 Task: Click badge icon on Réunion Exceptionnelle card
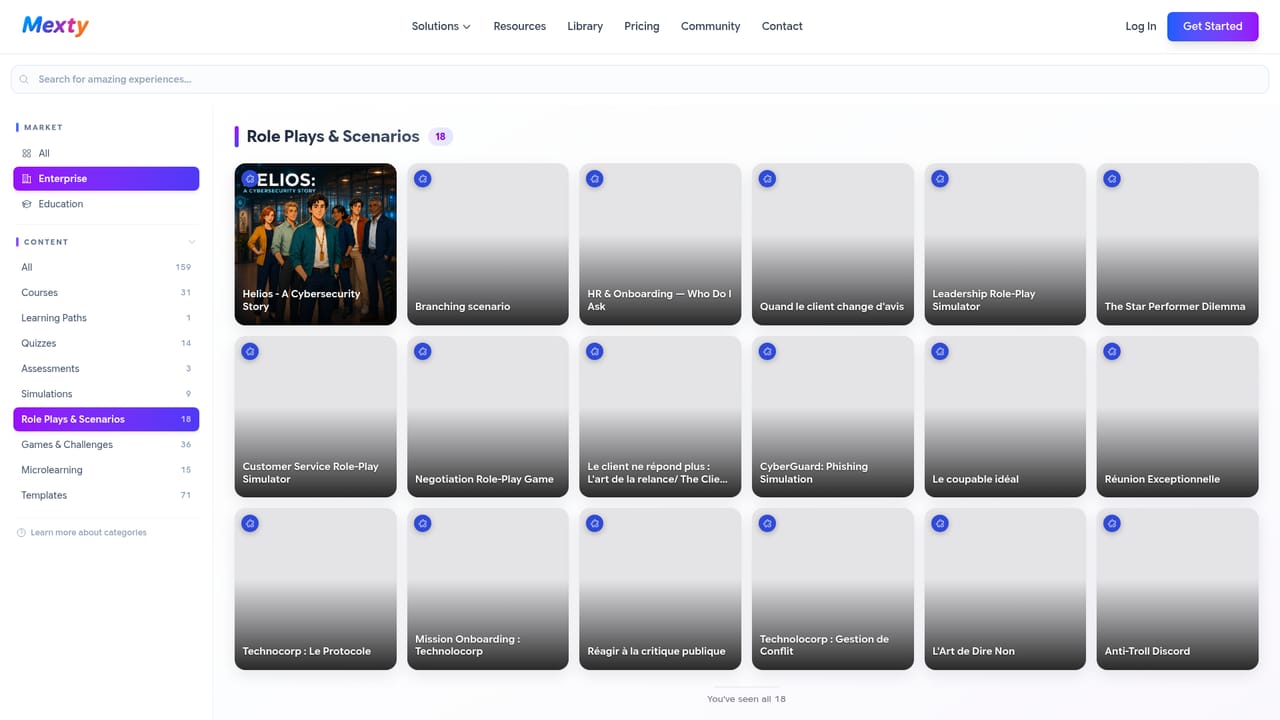pyautogui.click(x=1112, y=351)
